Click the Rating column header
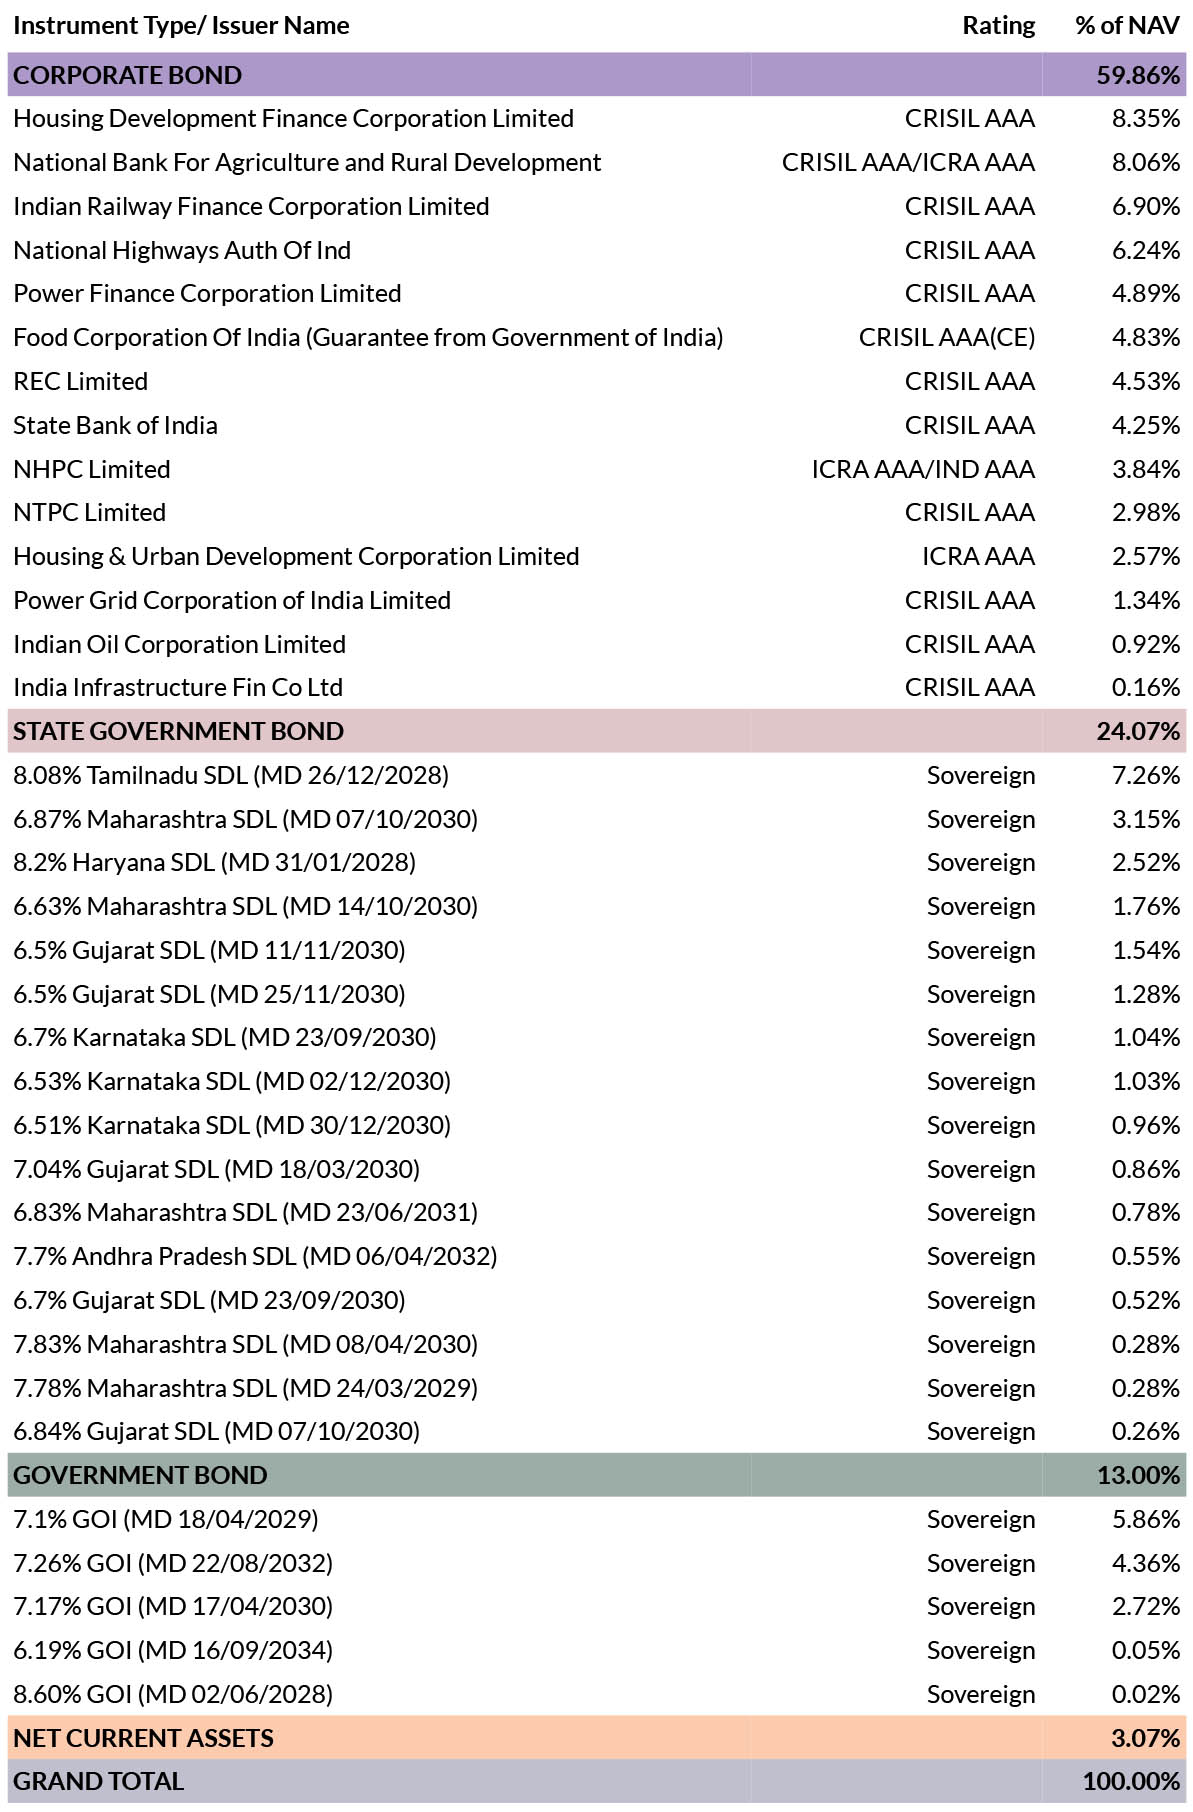1193x1812 pixels. click(x=998, y=26)
